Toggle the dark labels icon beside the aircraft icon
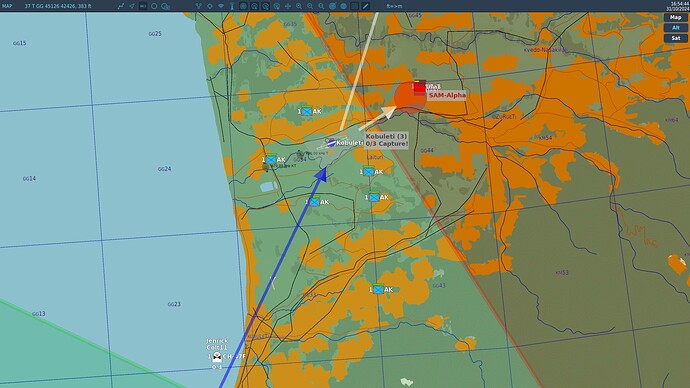Screen dimensions: 690x388 point(143,6)
